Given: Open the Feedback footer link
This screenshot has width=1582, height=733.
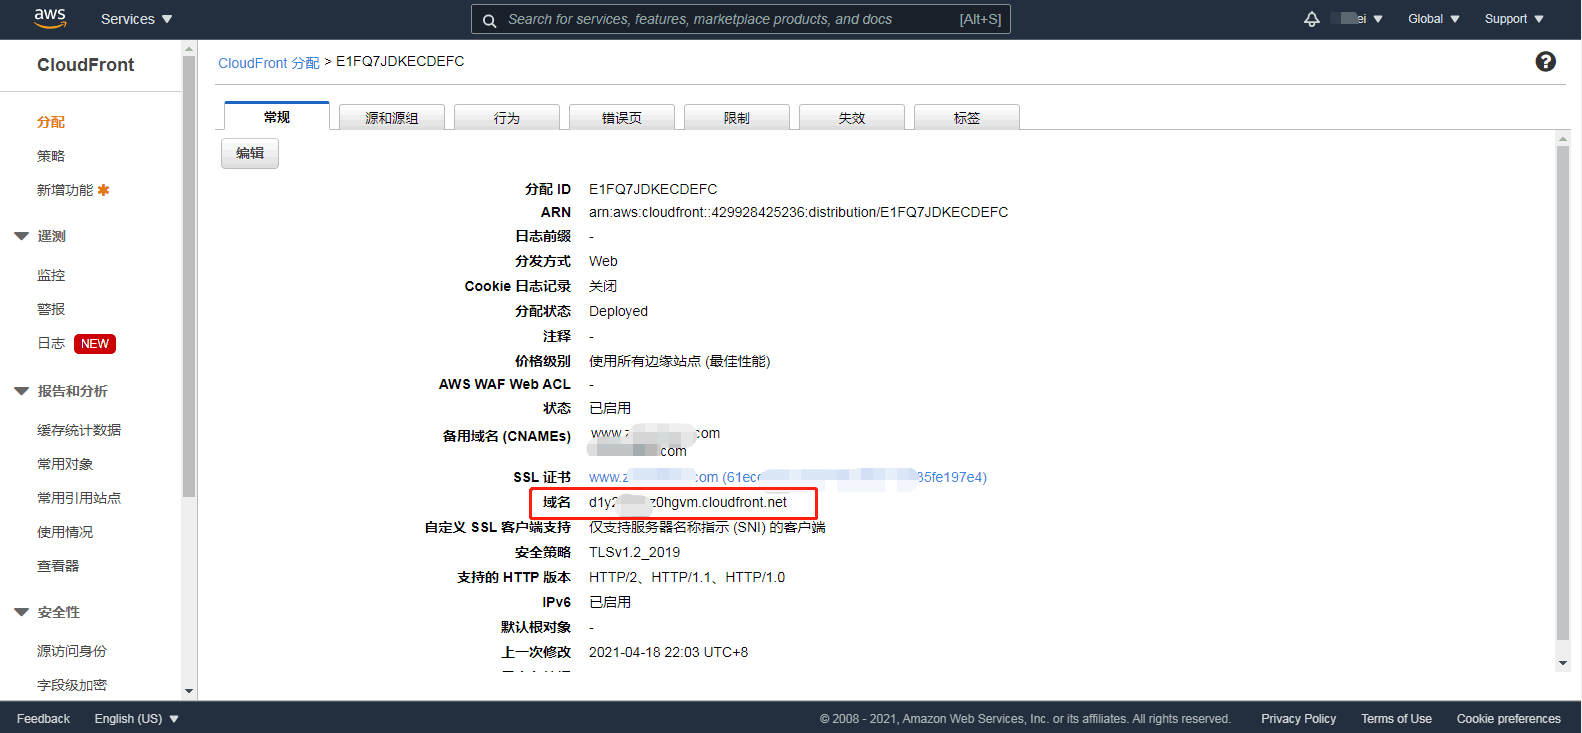Looking at the screenshot, I should pyautogui.click(x=43, y=719).
